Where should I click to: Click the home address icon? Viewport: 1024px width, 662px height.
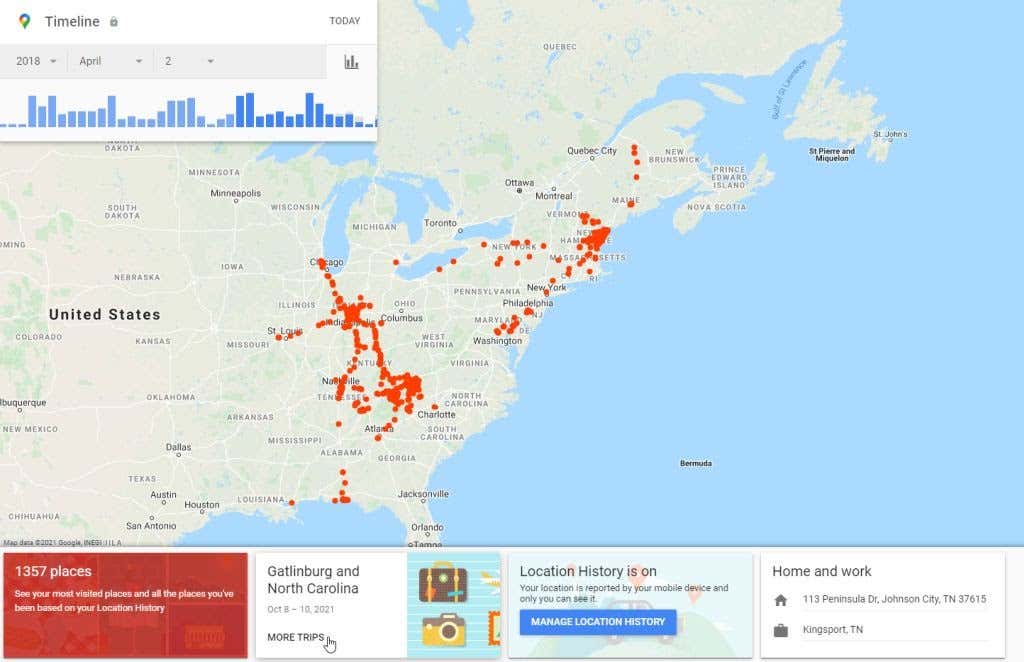[781, 600]
